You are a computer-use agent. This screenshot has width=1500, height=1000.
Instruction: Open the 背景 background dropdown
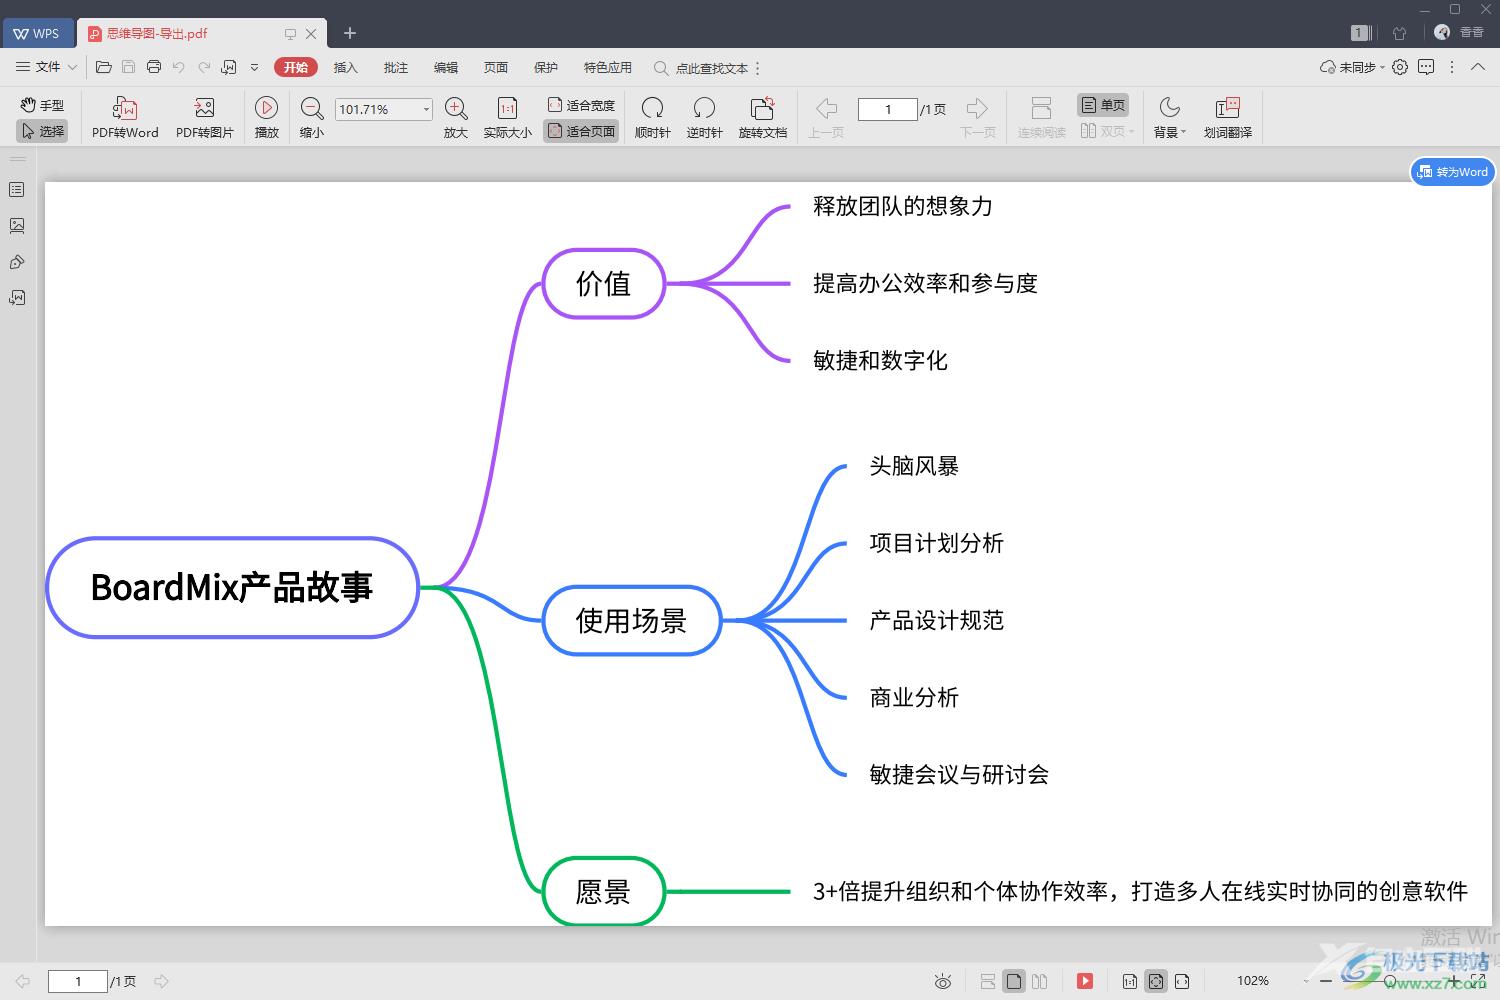point(1169,117)
